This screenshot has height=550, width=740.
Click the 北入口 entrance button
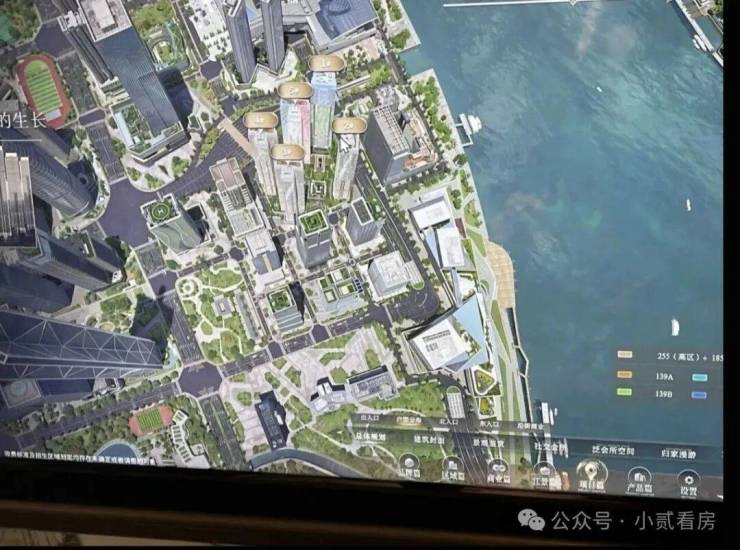(x=448, y=421)
